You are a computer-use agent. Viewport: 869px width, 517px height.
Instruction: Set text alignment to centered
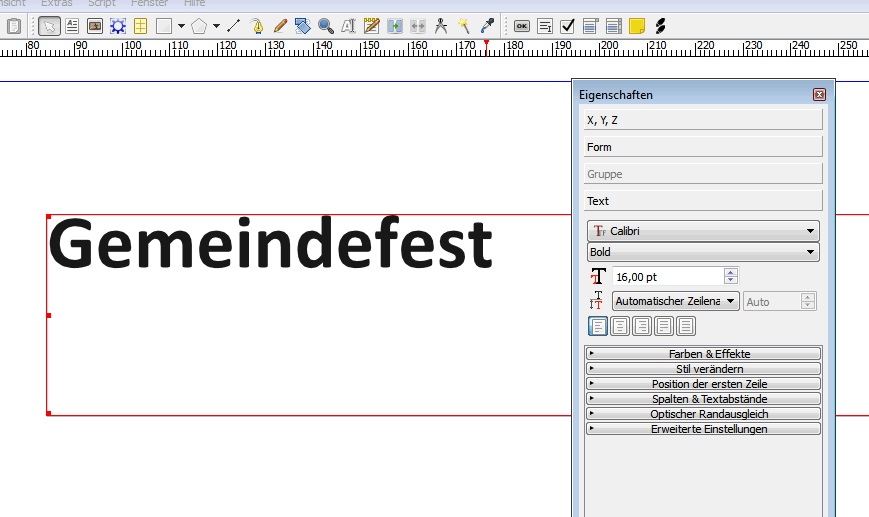(620, 326)
